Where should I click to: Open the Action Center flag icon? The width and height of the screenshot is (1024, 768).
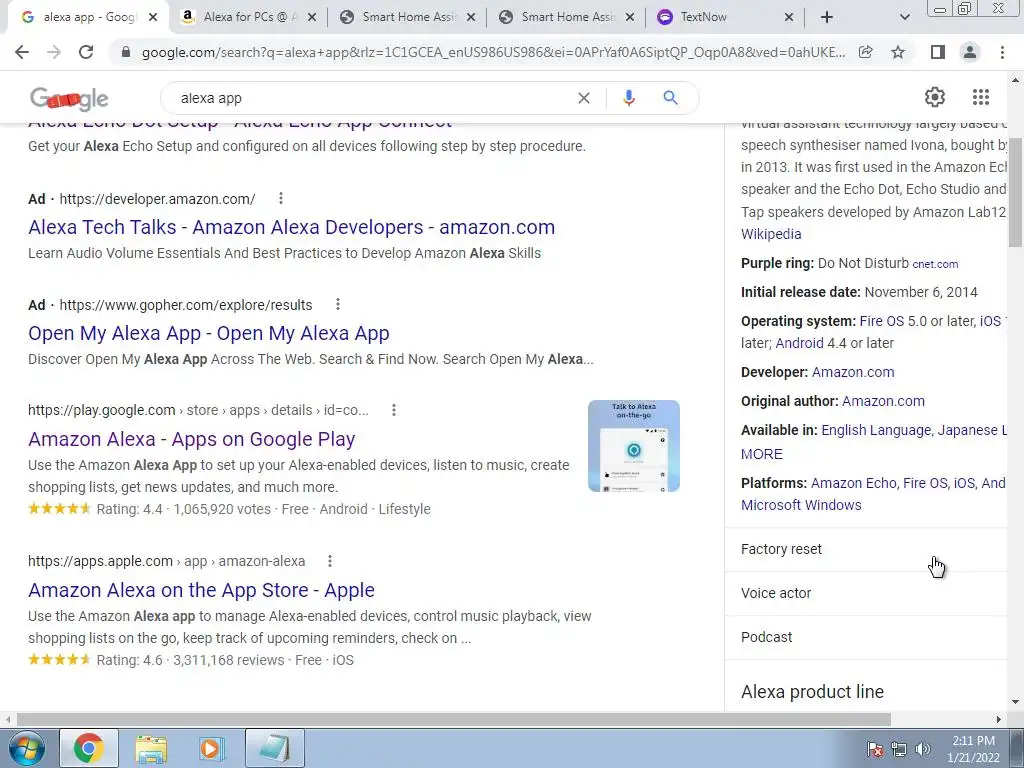tap(874, 750)
